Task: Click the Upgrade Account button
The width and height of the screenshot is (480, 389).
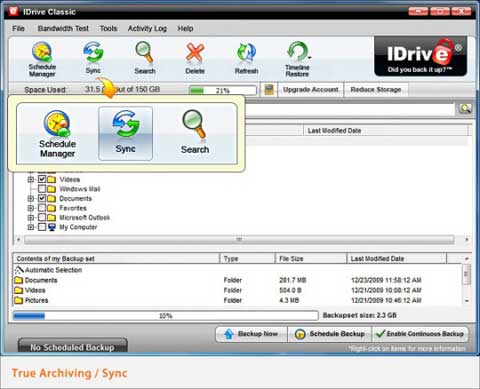Action: (x=311, y=89)
